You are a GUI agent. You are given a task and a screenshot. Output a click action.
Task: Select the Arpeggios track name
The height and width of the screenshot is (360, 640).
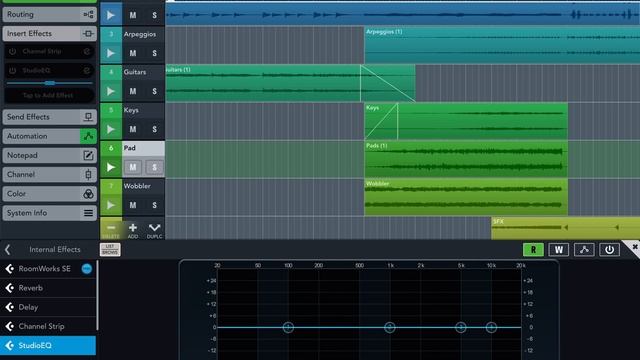[x=140, y=34]
